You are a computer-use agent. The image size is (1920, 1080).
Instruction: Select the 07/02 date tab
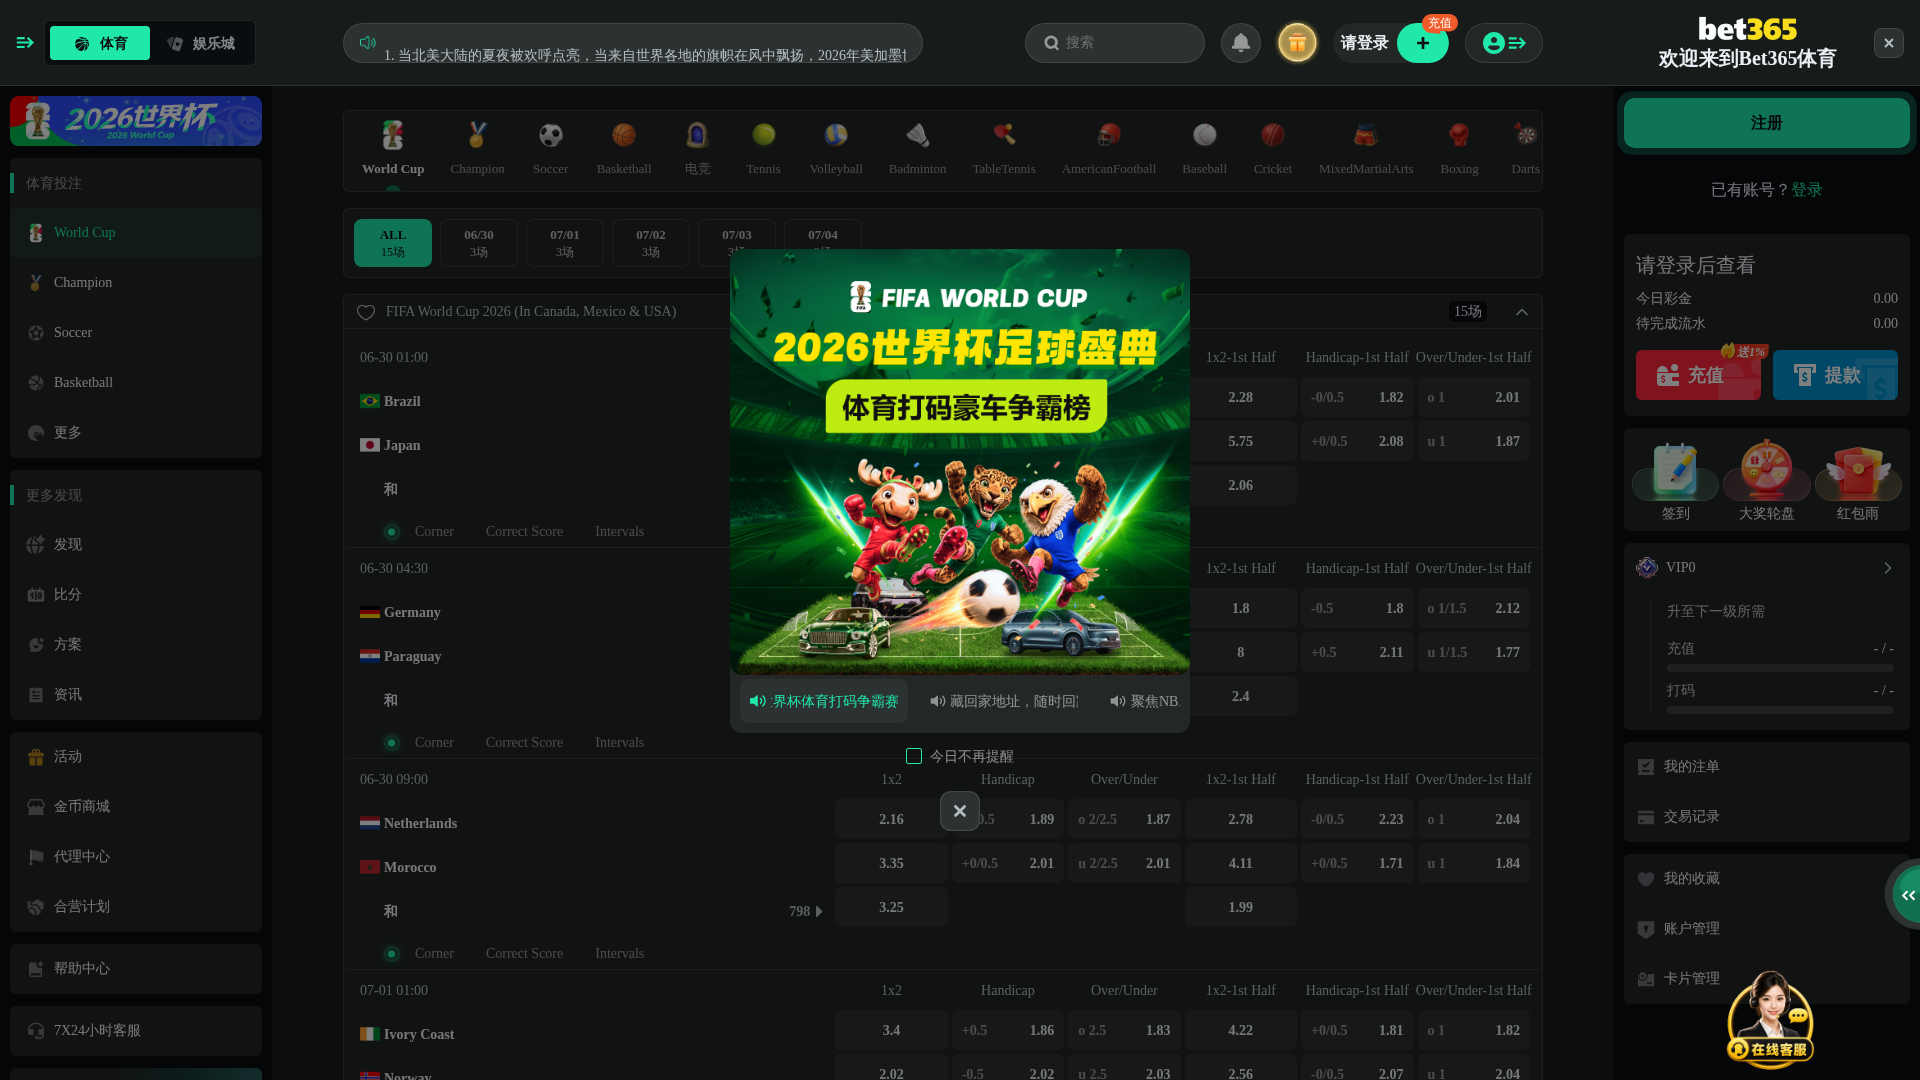tap(651, 243)
